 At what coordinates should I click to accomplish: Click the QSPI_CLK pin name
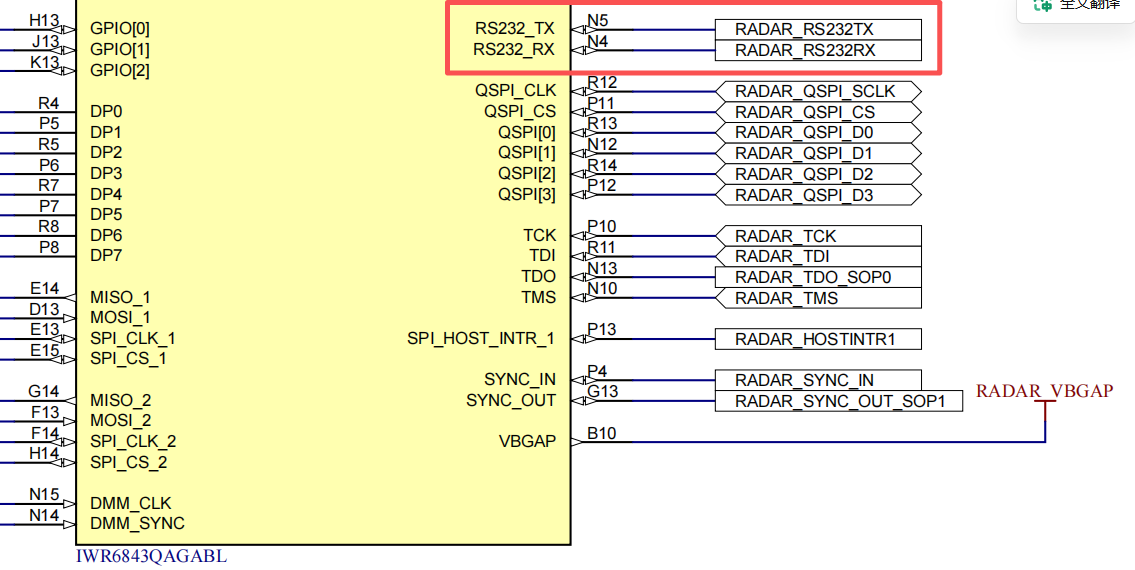pos(515,91)
